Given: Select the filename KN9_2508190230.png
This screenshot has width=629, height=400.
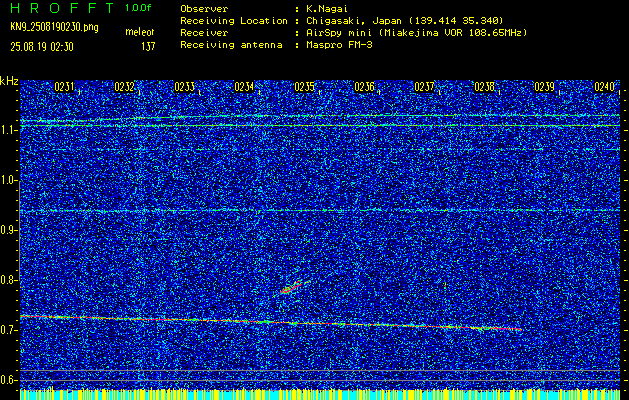Looking at the screenshot, I should coord(54,27).
